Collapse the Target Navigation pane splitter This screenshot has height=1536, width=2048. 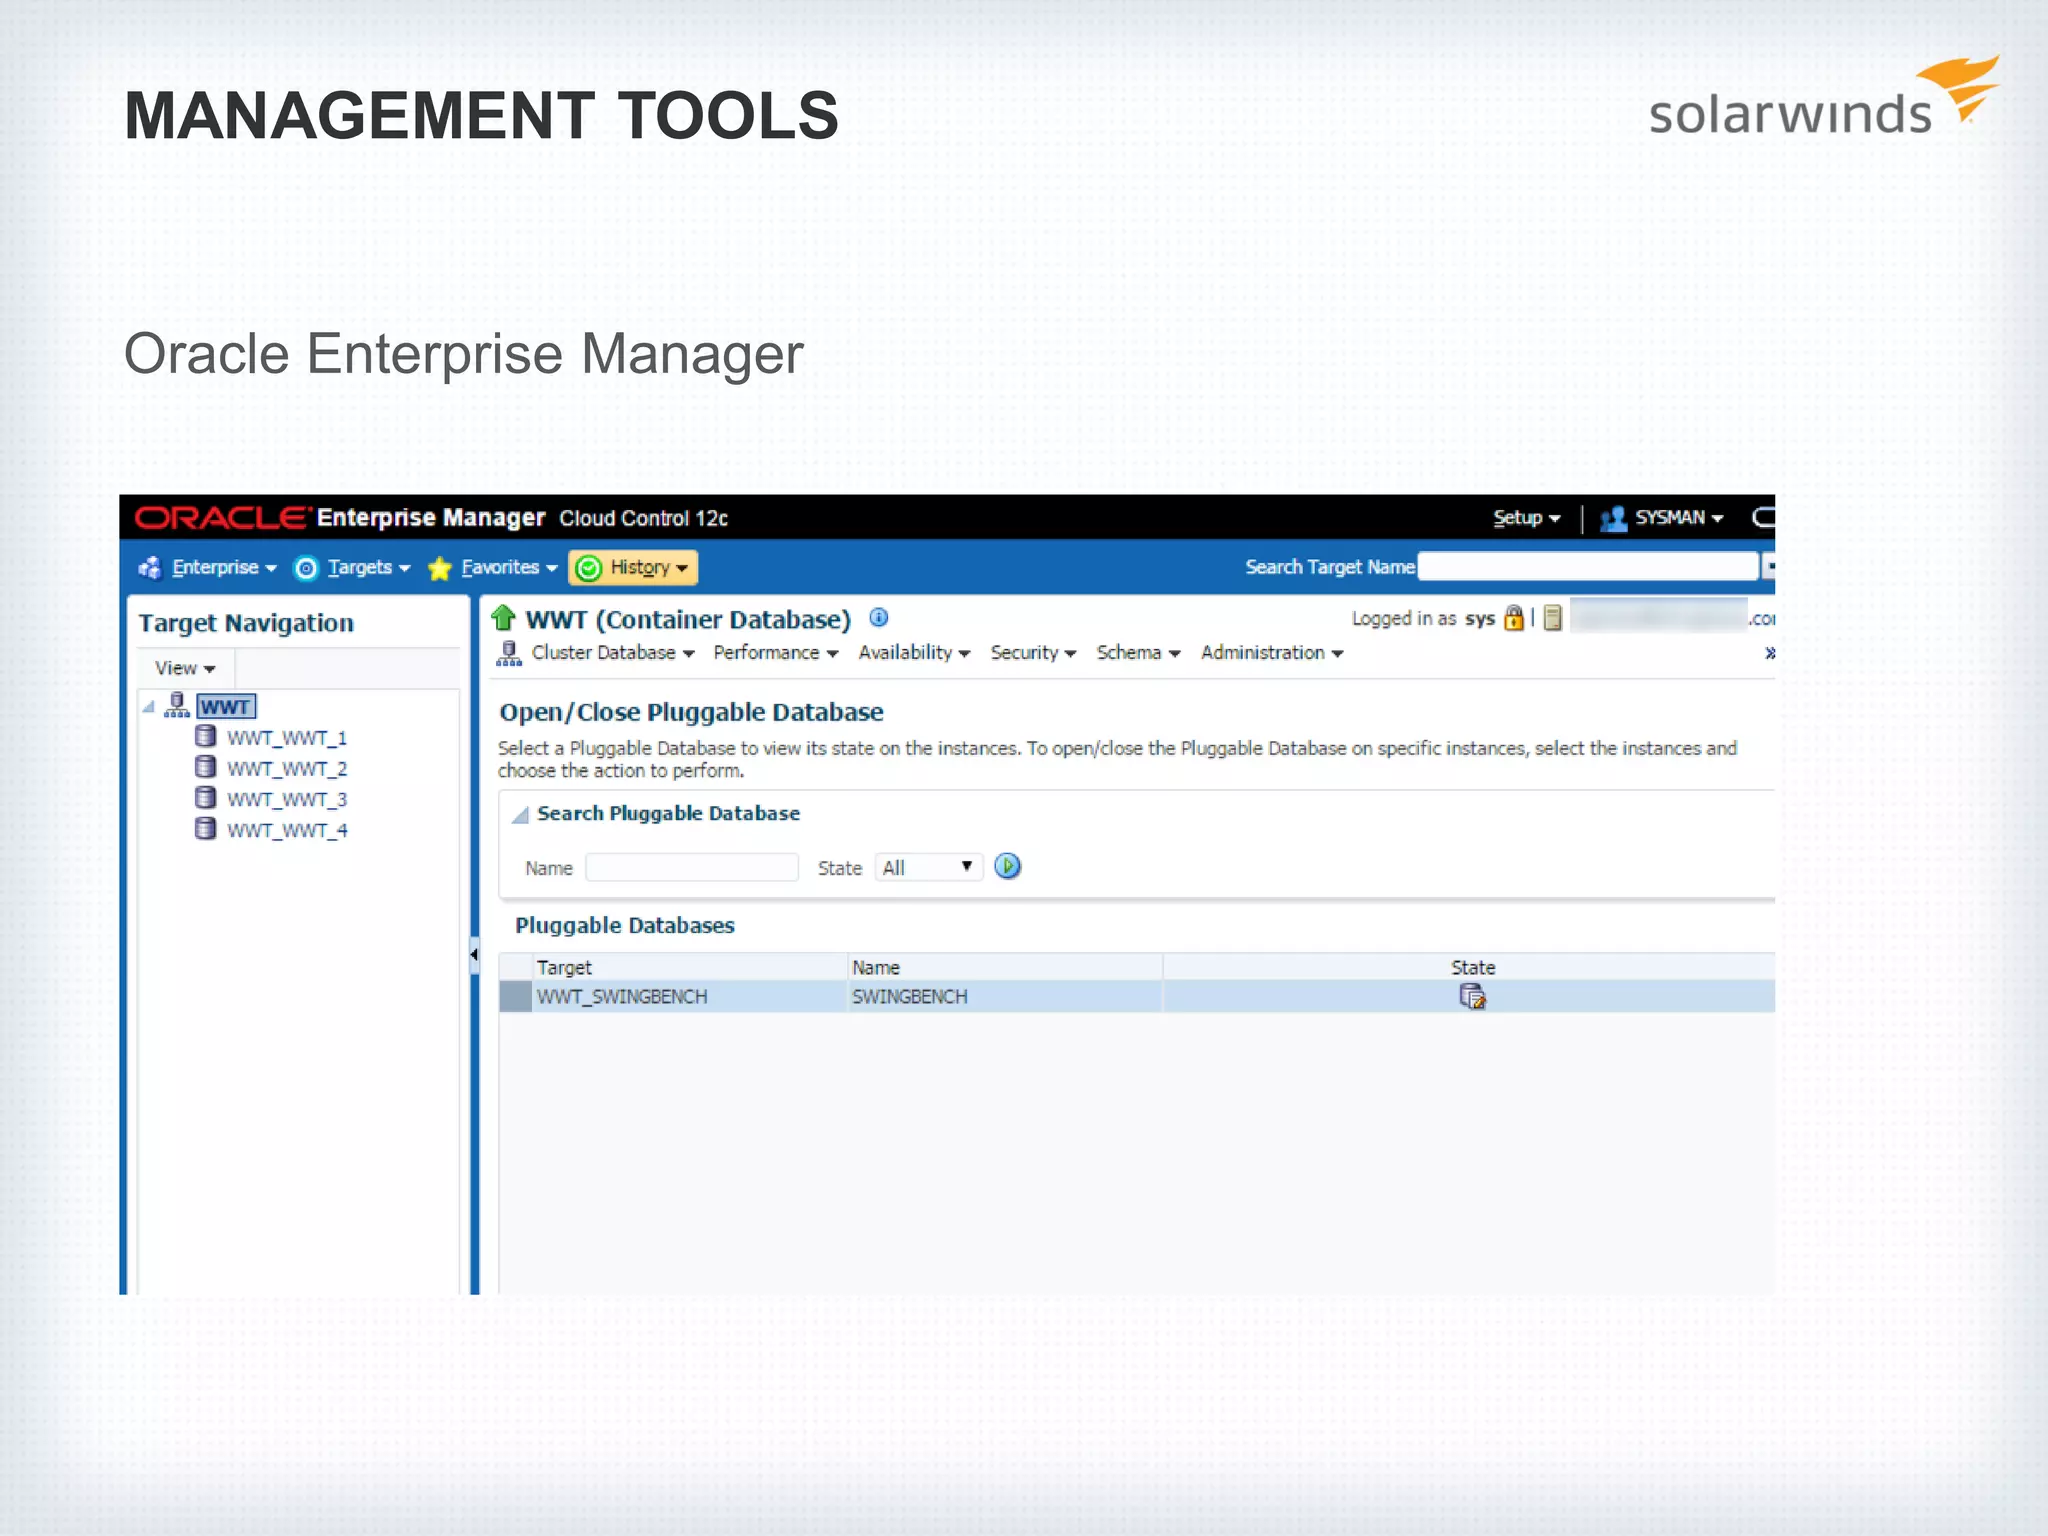click(x=474, y=955)
